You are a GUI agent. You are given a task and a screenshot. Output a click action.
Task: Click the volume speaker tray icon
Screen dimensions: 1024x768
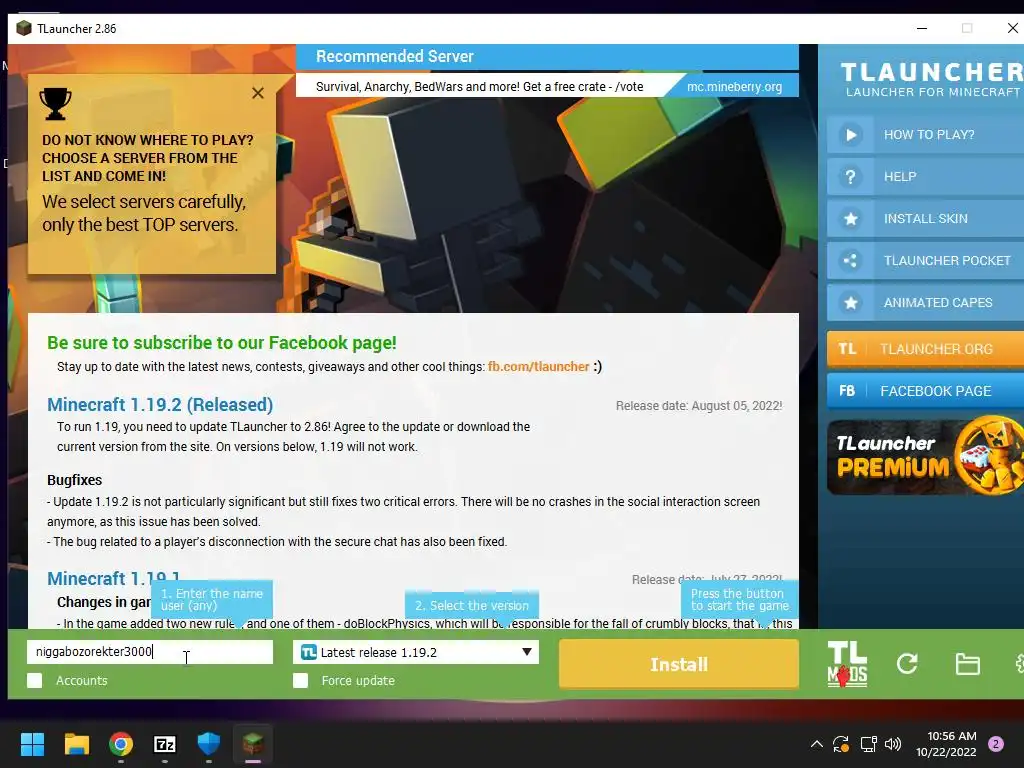[892, 744]
